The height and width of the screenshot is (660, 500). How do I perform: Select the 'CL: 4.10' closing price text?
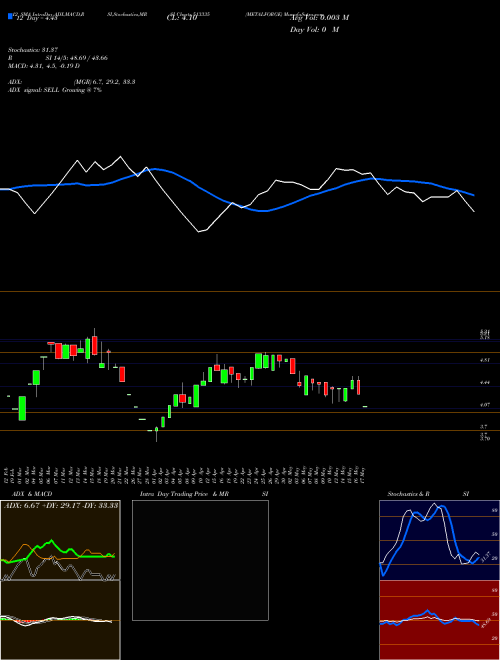(182, 18)
